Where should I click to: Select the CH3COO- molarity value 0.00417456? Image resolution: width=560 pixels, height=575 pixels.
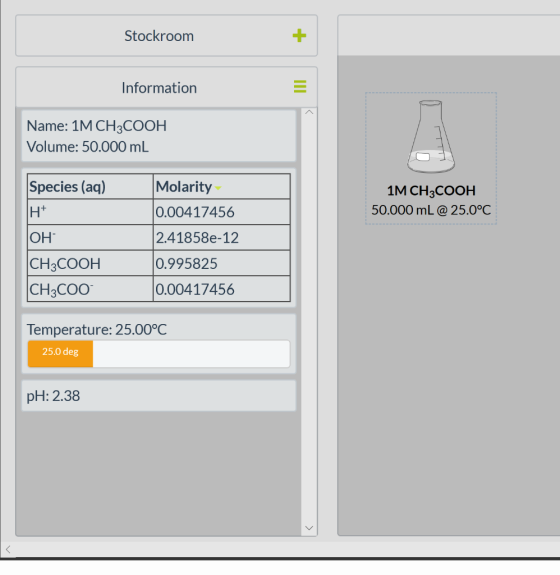coord(195,289)
